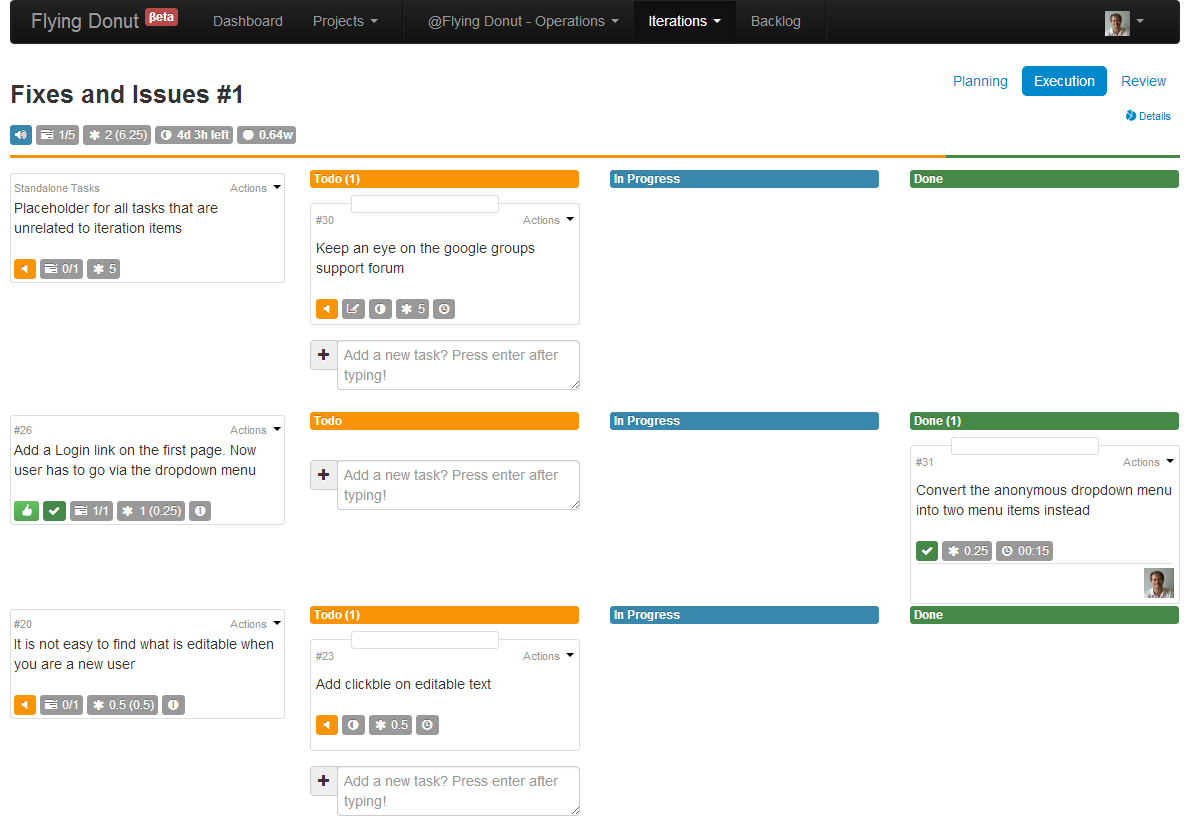
Task: Open the Details link
Action: (1148, 116)
